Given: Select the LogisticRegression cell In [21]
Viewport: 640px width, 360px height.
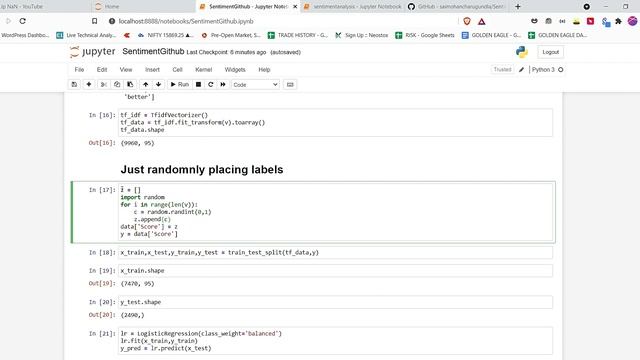Looking at the screenshot, I should (x=336, y=341).
